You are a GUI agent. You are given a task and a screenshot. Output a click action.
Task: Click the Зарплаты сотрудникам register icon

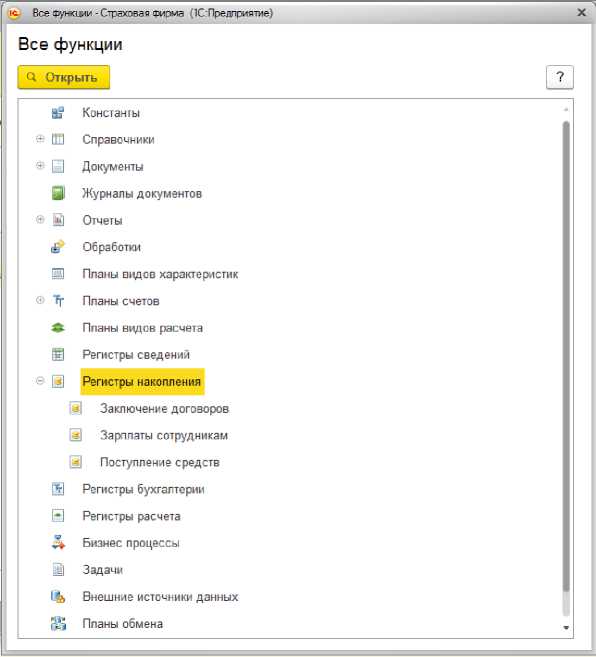[75, 435]
